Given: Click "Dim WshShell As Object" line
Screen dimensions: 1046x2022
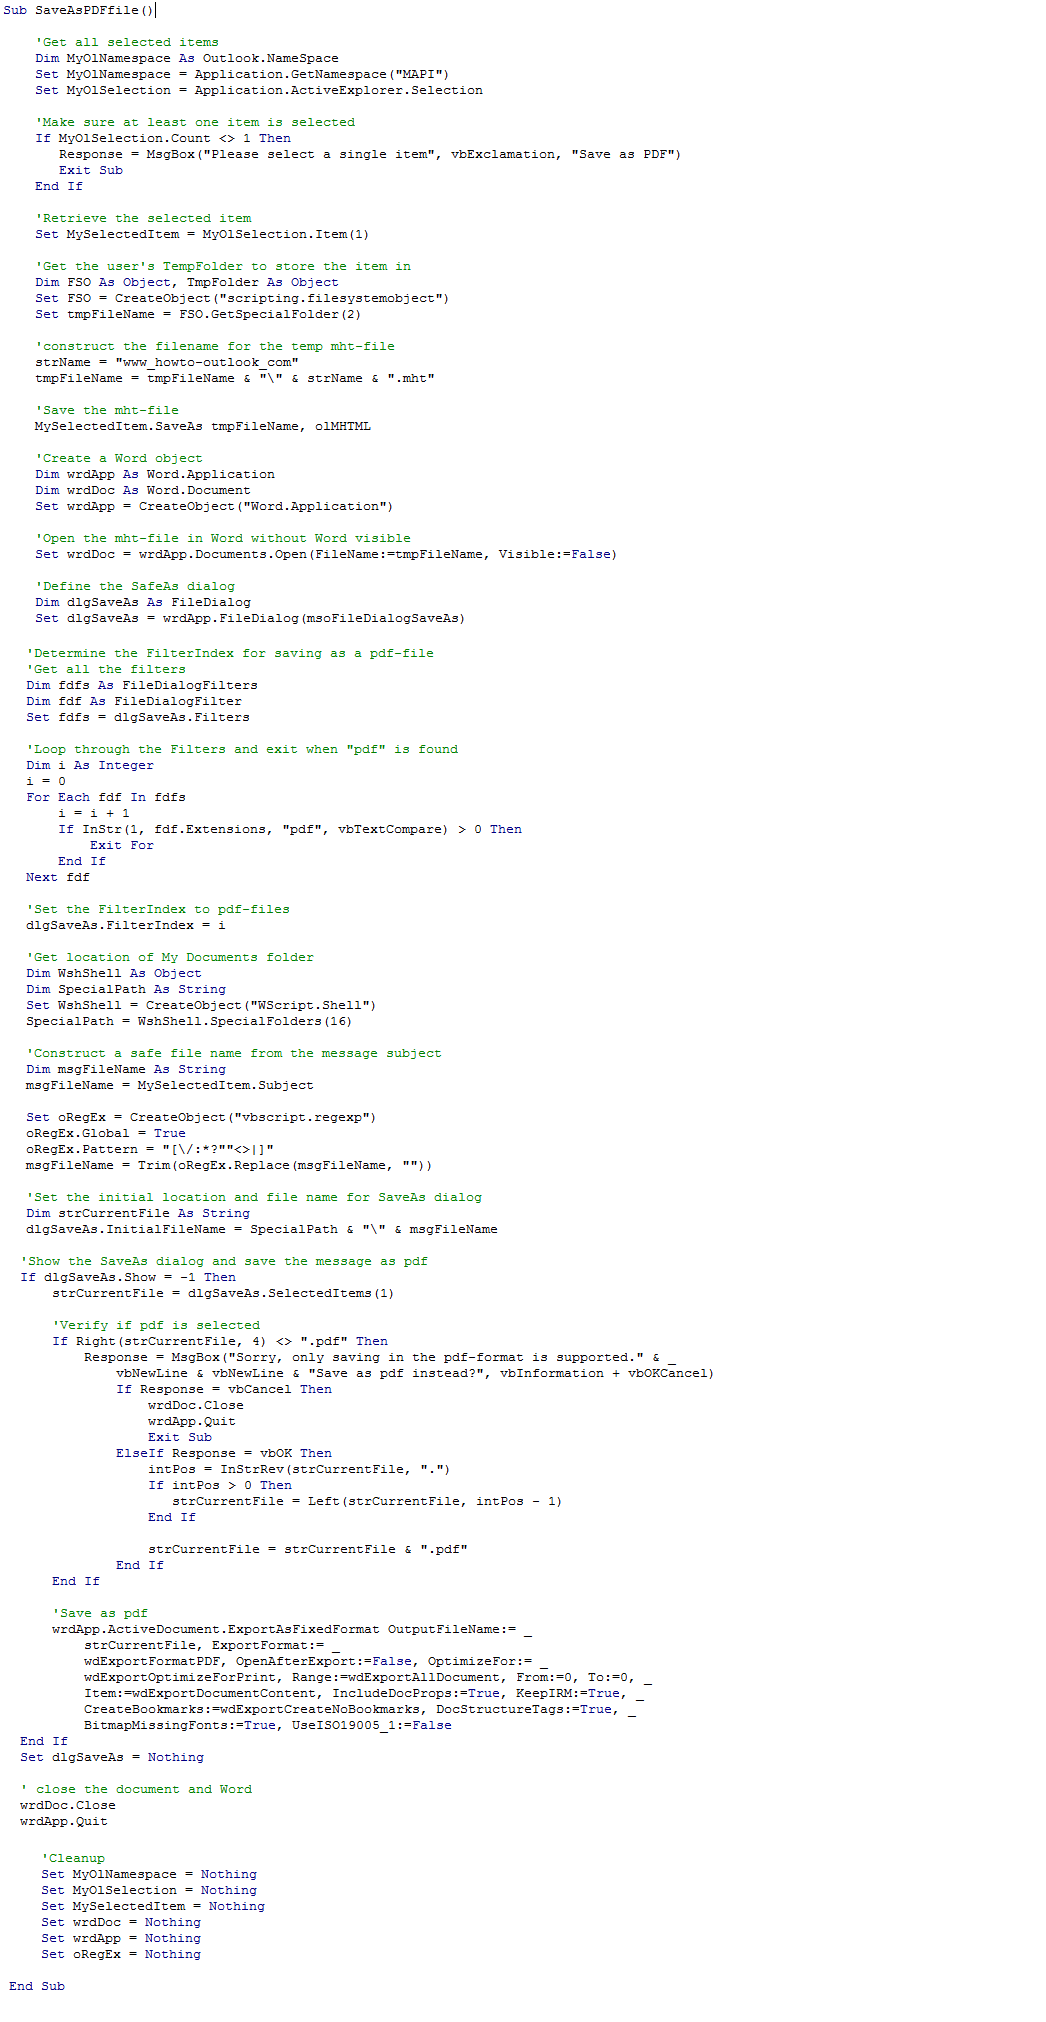Looking at the screenshot, I should [114, 973].
